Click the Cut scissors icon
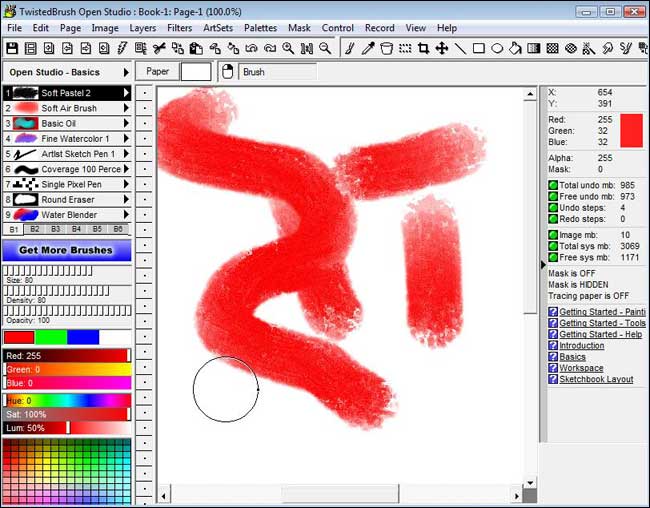 (159, 49)
